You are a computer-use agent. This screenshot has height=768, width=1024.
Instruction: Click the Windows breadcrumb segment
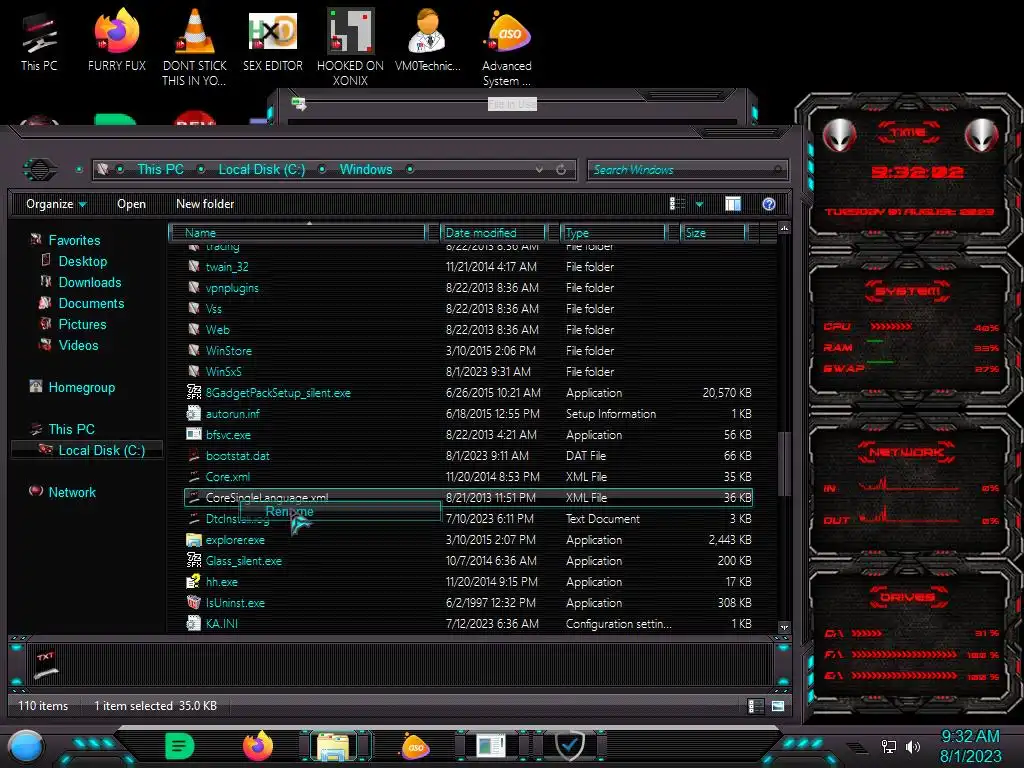(366, 170)
